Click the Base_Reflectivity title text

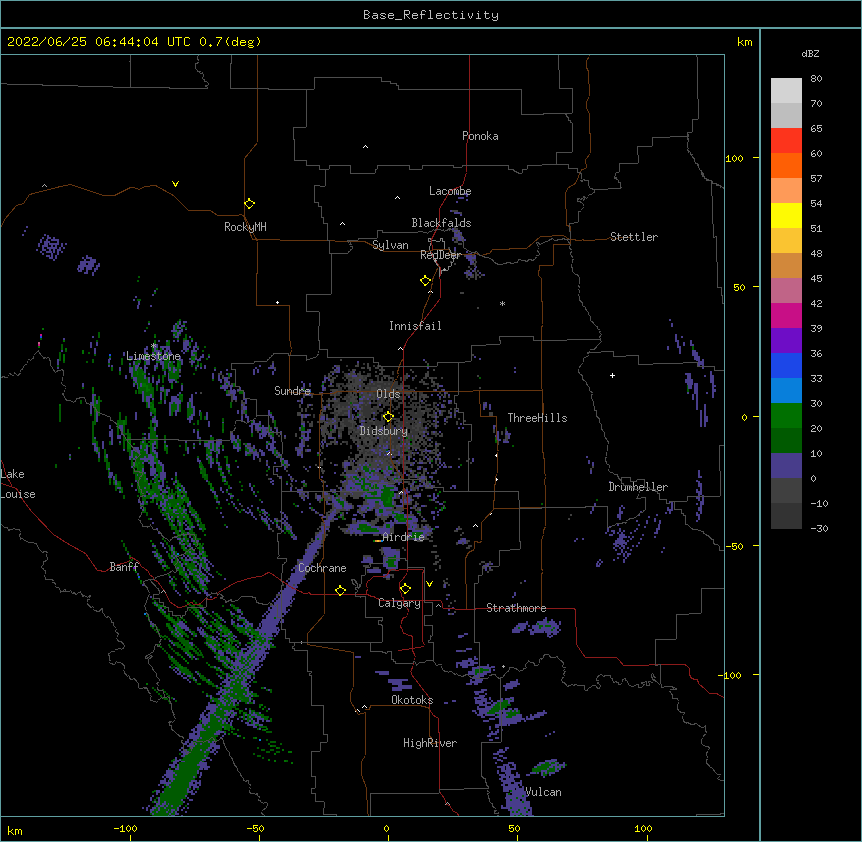[x=431, y=15]
